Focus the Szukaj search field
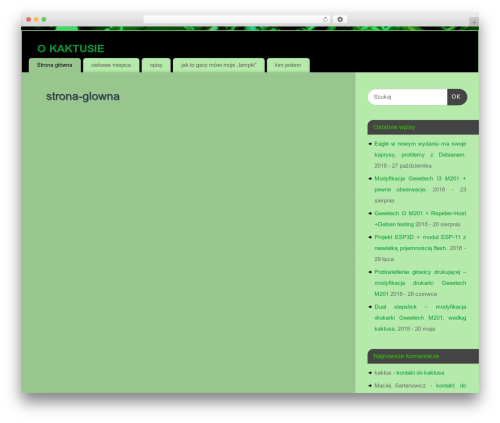 click(407, 97)
